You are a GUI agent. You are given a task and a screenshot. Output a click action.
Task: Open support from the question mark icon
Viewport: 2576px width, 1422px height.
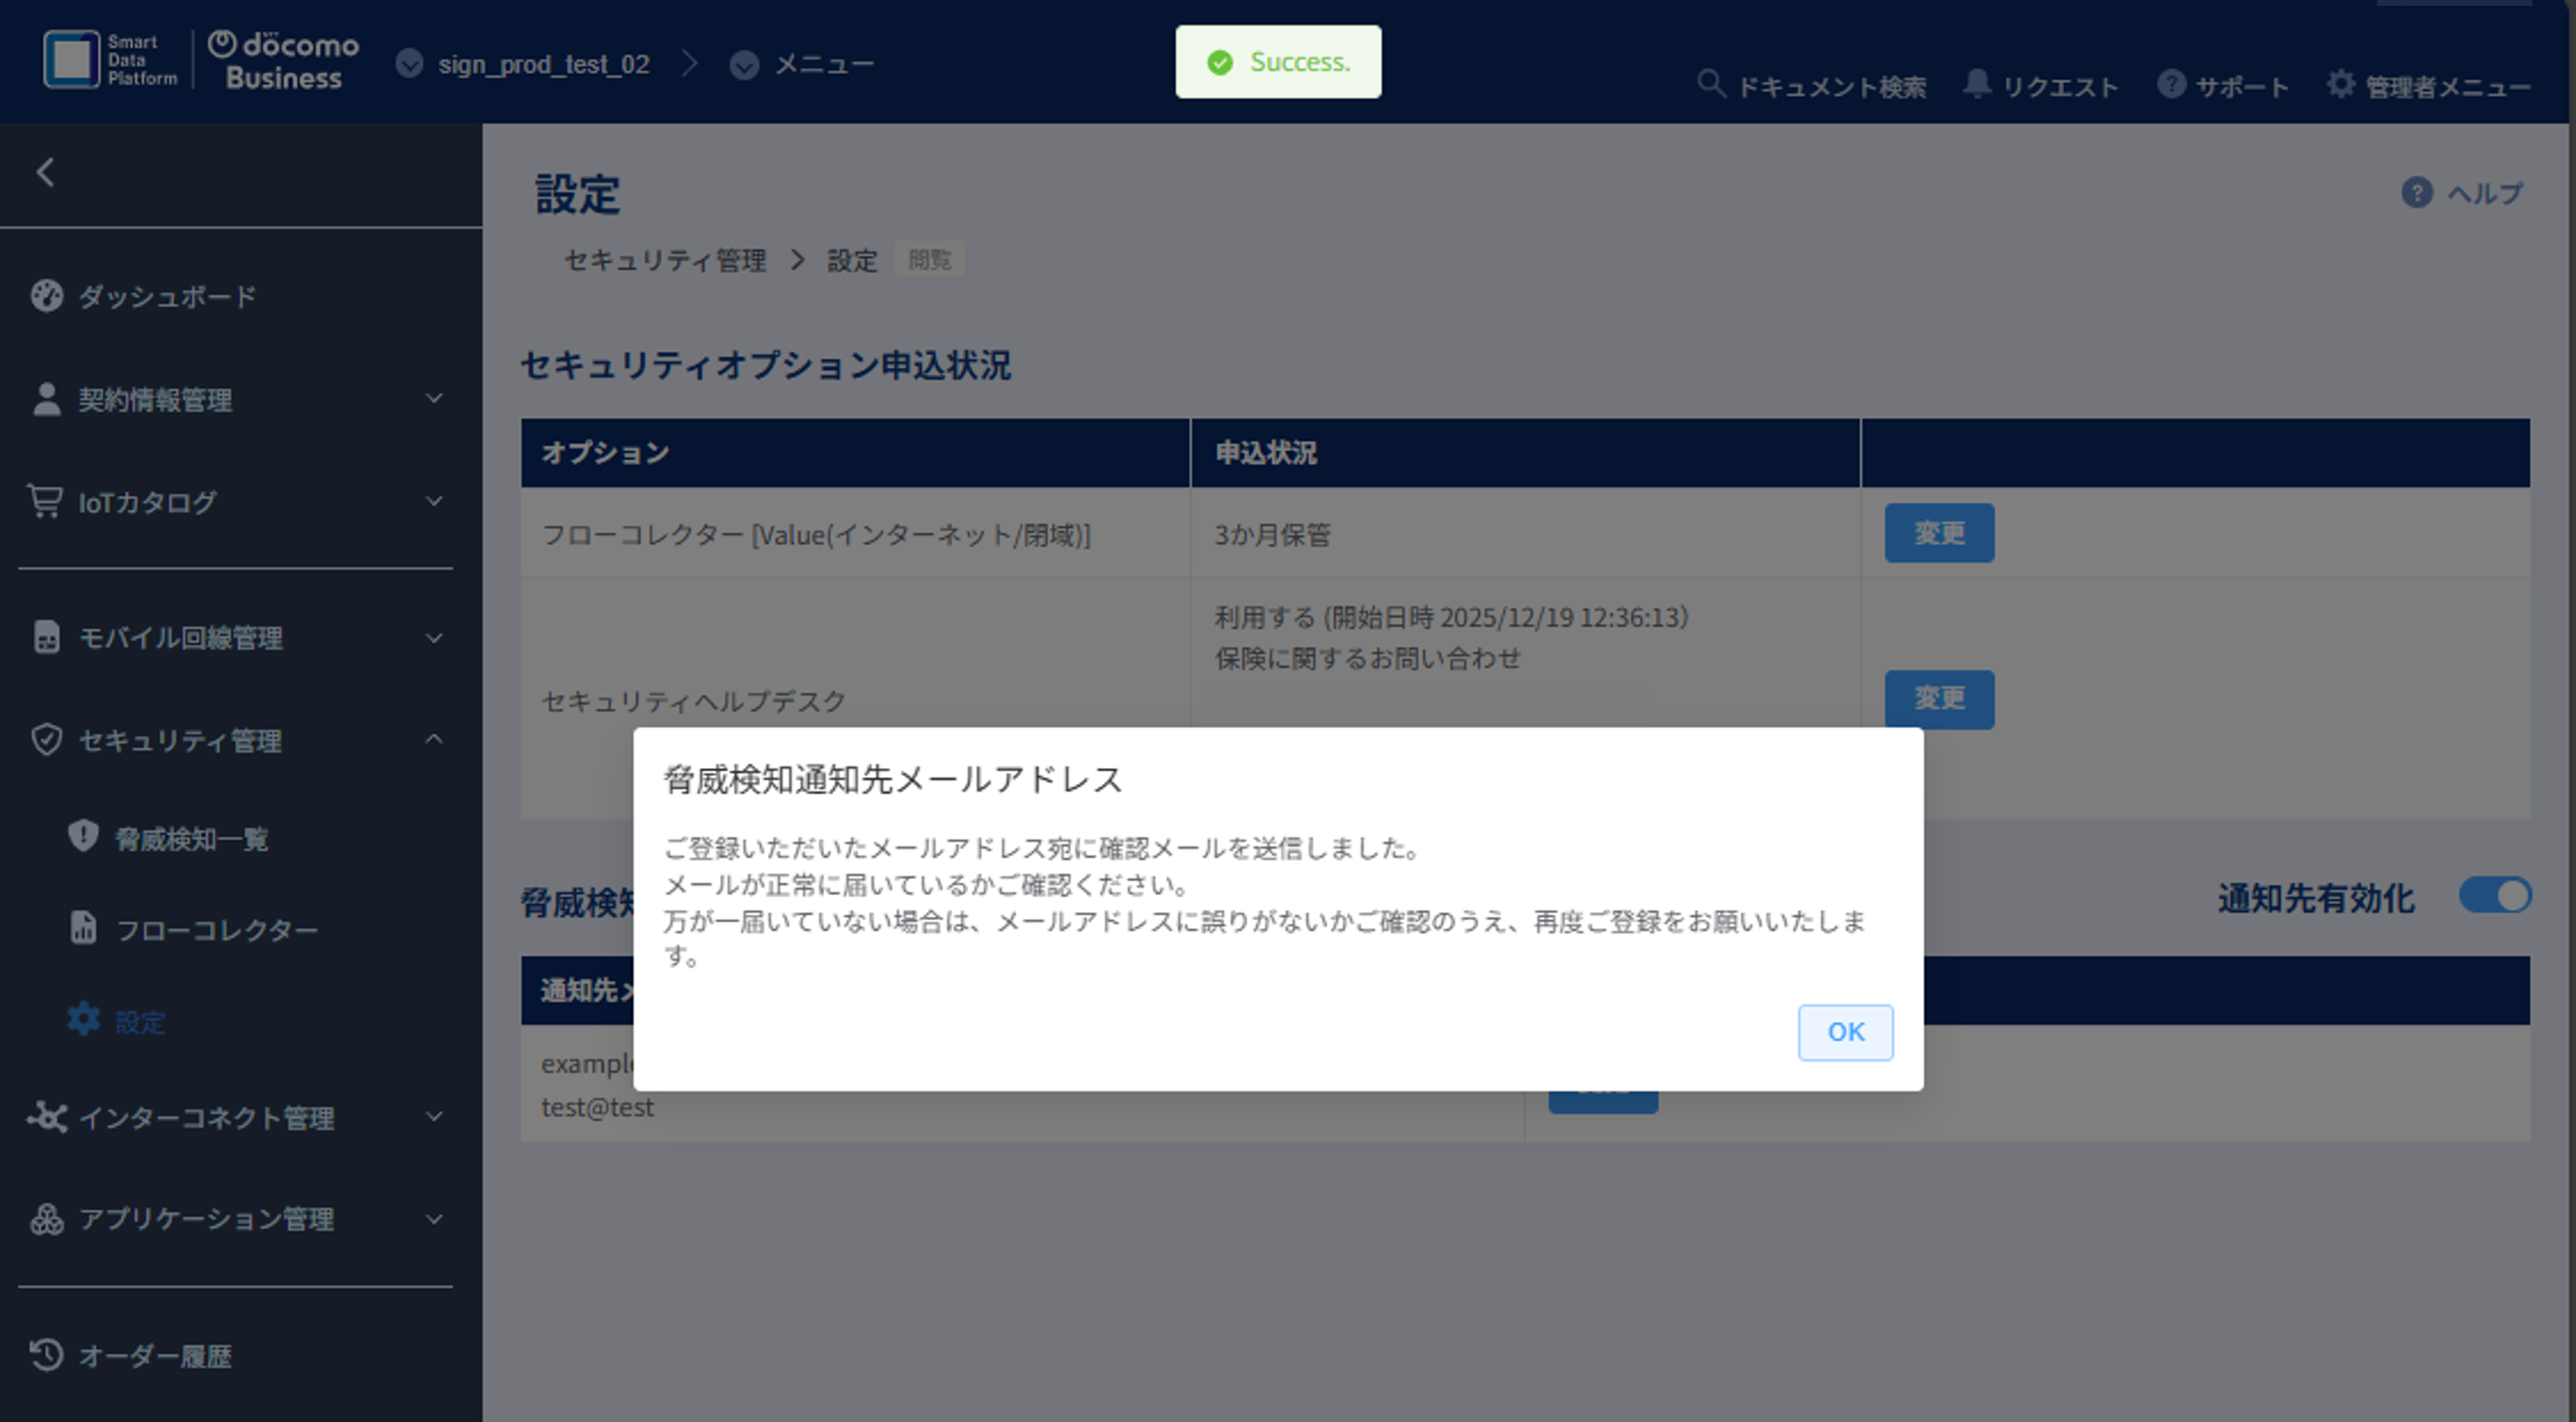(2171, 84)
